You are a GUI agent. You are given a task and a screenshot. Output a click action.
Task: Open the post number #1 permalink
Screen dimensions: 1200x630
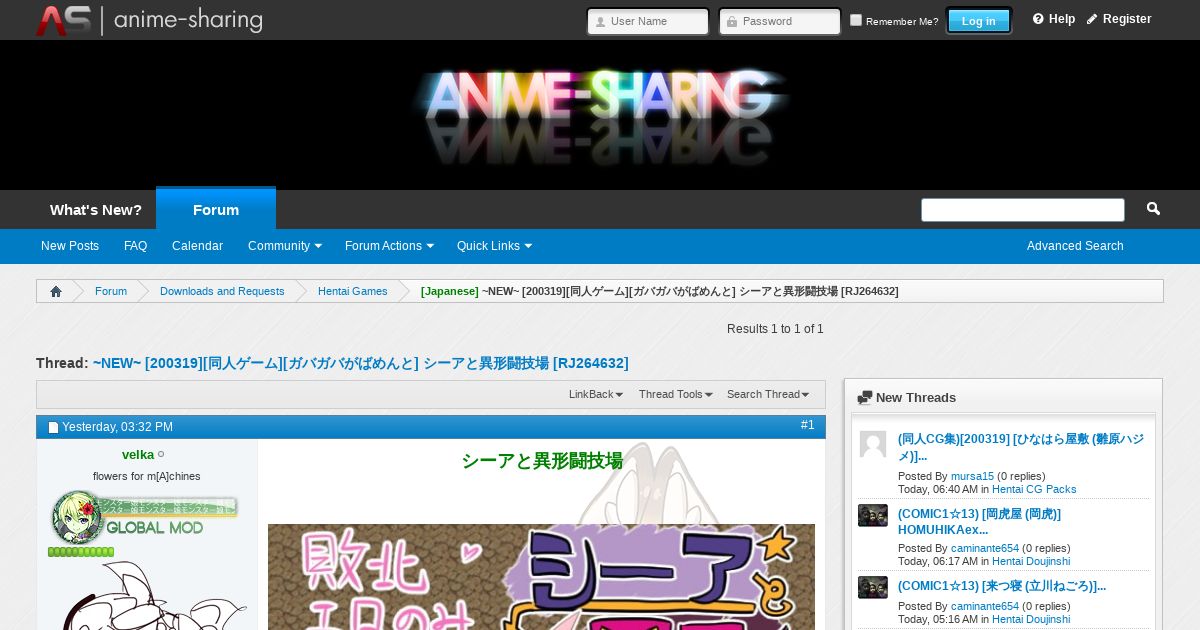click(808, 425)
